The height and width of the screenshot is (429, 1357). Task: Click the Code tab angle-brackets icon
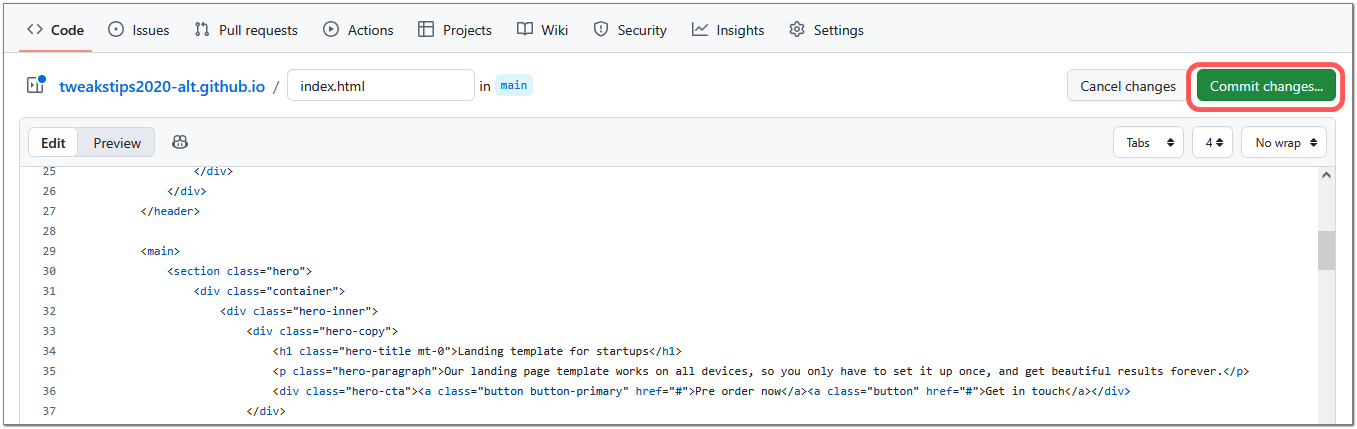35,30
